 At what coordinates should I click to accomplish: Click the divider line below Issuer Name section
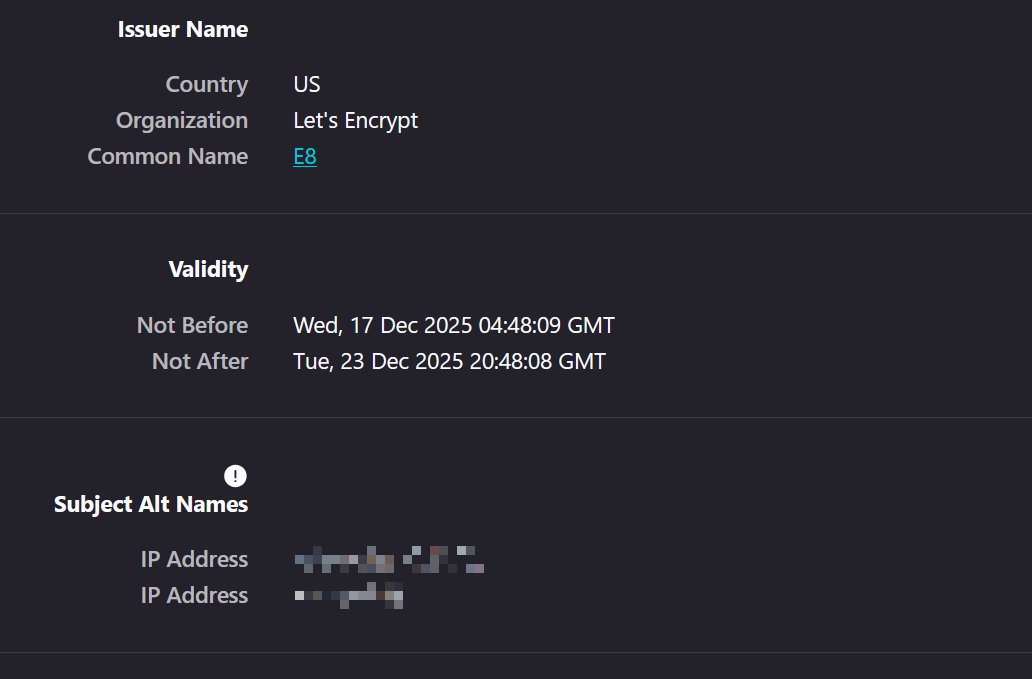coord(516,213)
